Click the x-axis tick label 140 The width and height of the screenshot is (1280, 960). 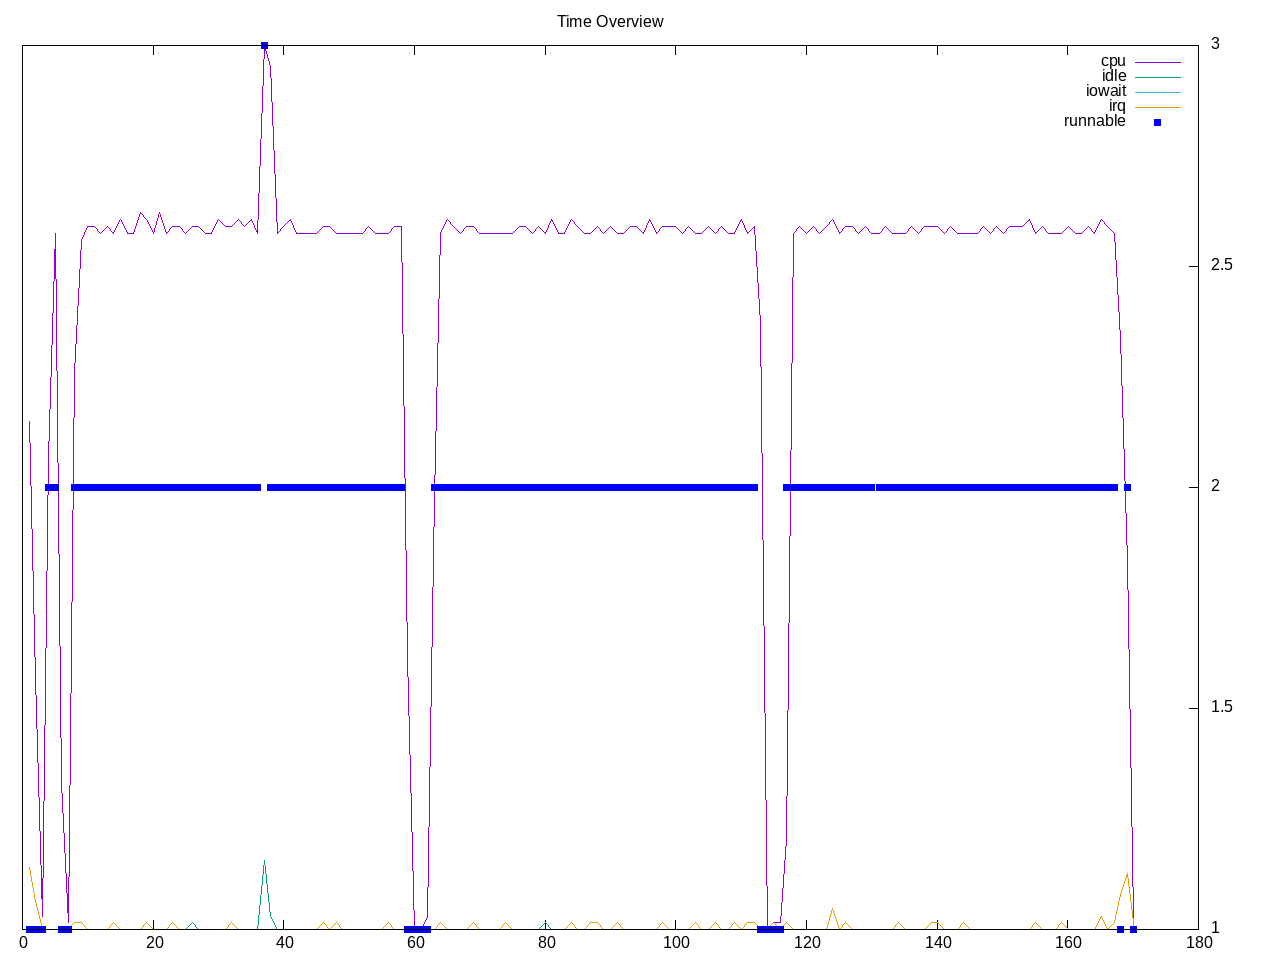click(937, 942)
